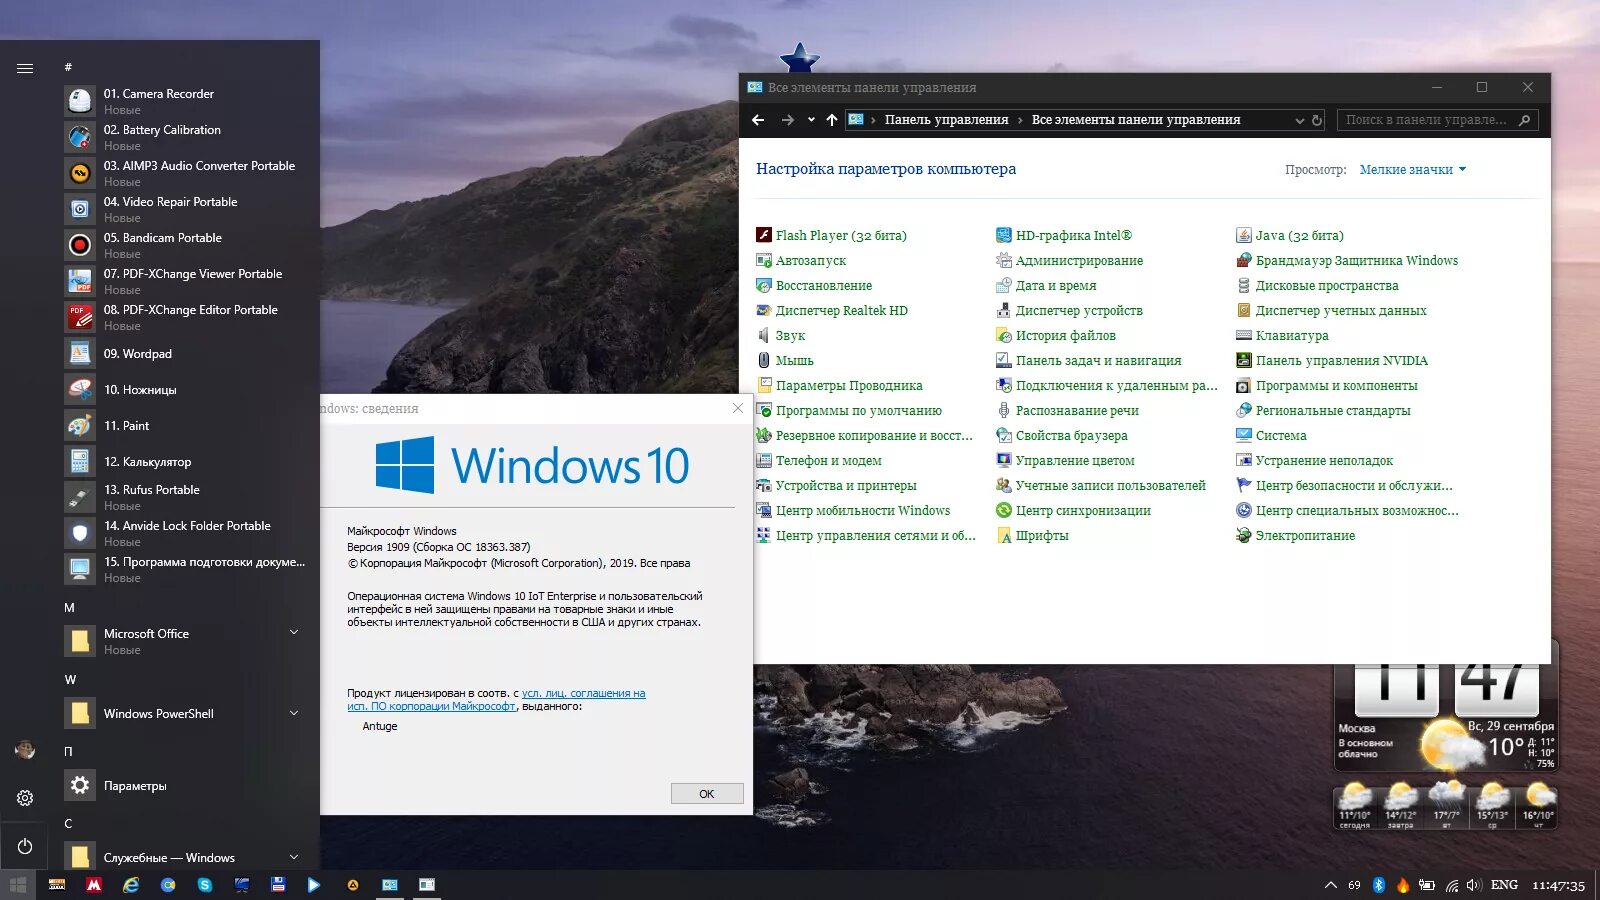The width and height of the screenshot is (1600, 900).
Task: Launch 01. Camera Recorder from Start menu
Action: (188, 101)
